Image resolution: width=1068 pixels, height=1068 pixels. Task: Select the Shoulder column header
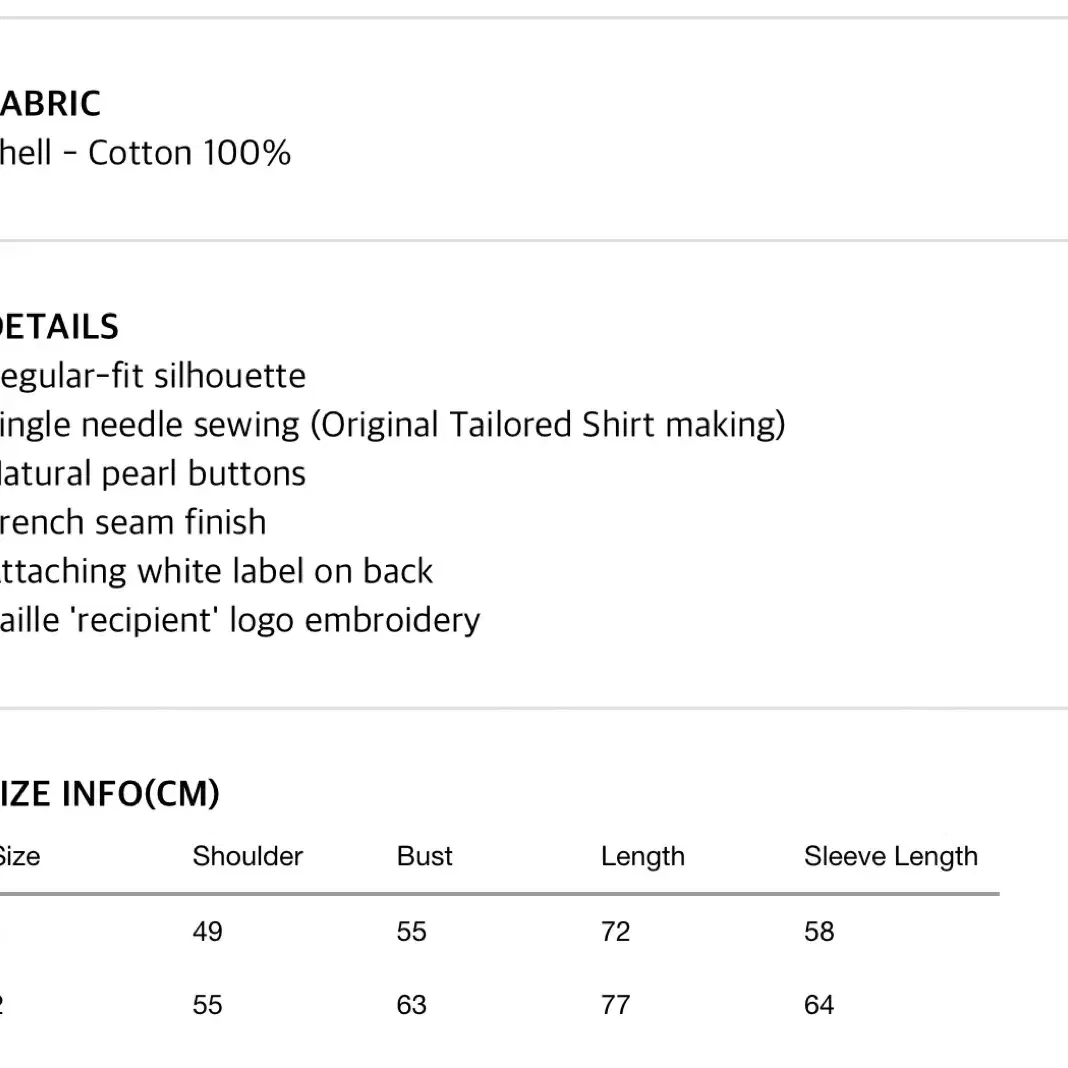tap(247, 856)
